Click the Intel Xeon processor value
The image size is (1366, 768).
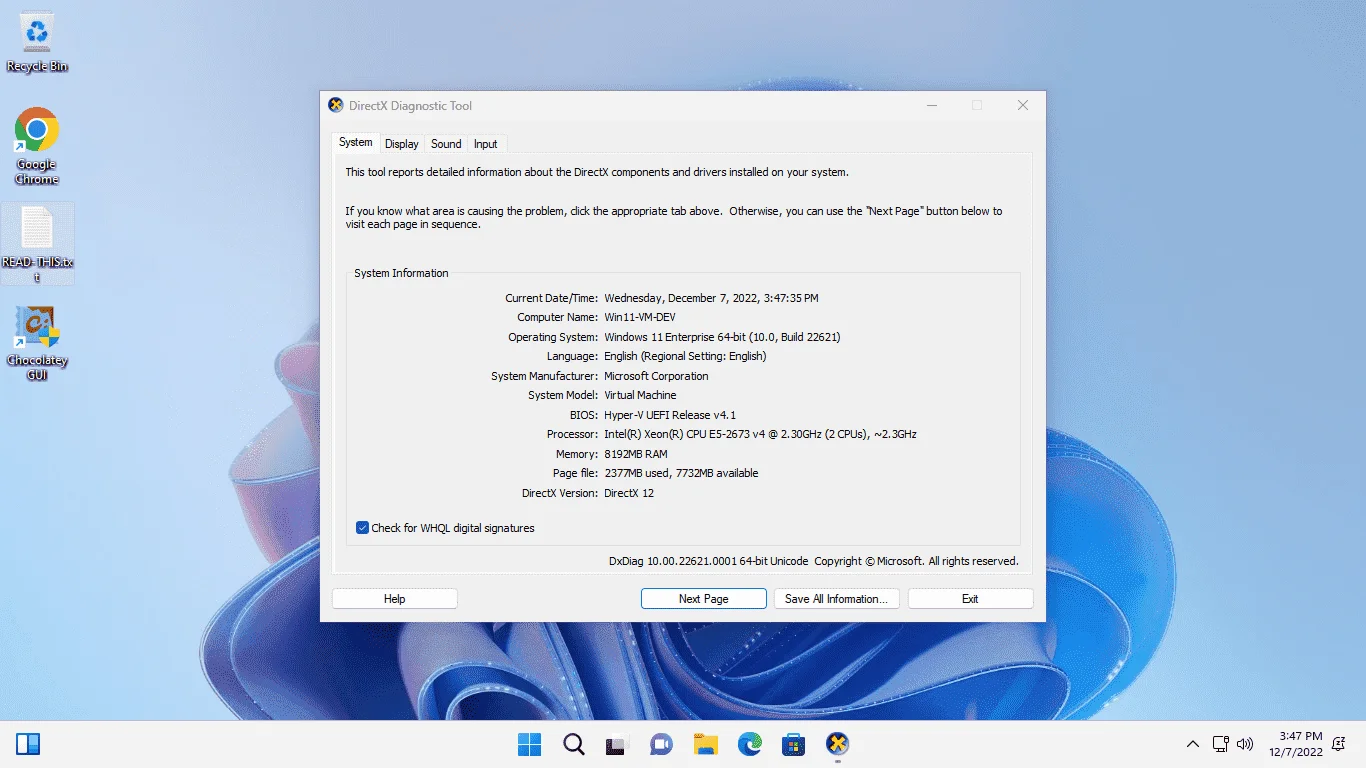point(760,434)
